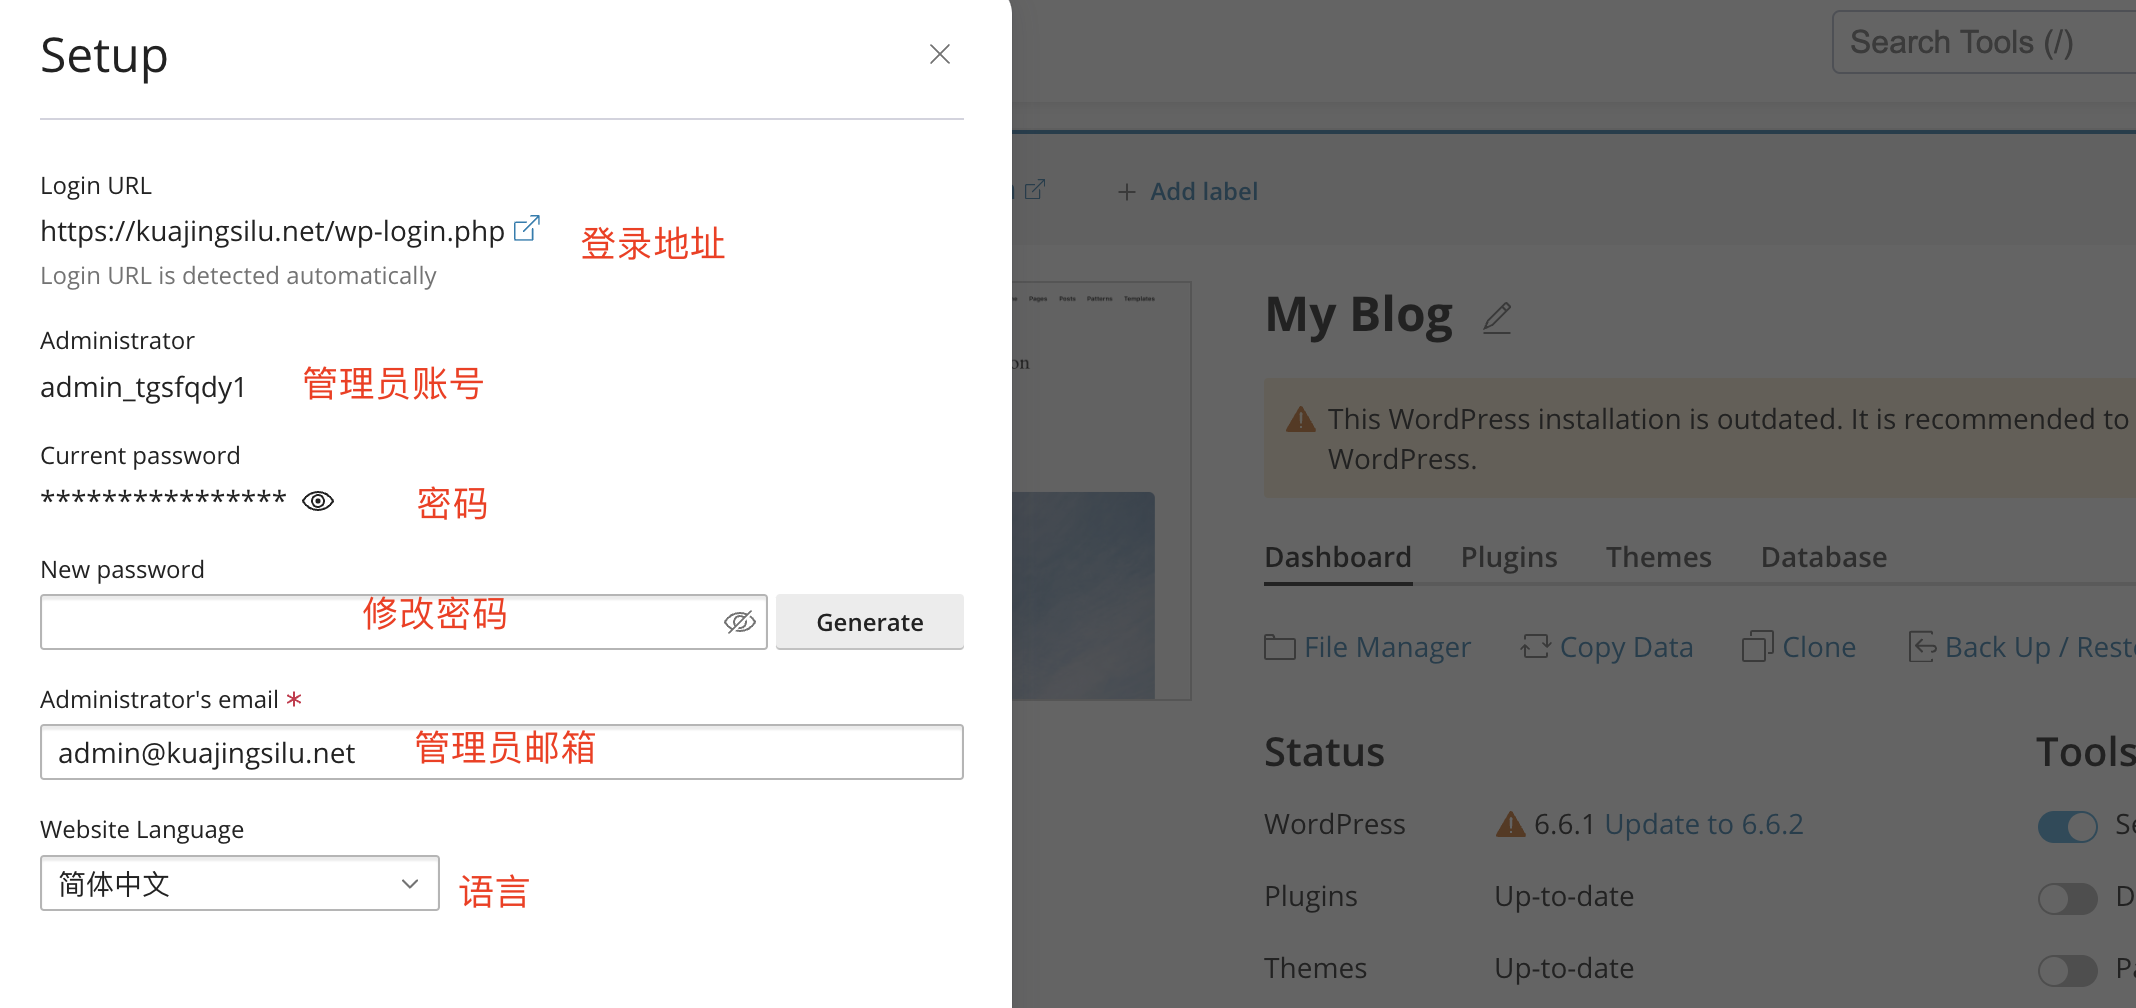
Task: Click external link icon beside Add label
Action: pyautogui.click(x=1035, y=189)
